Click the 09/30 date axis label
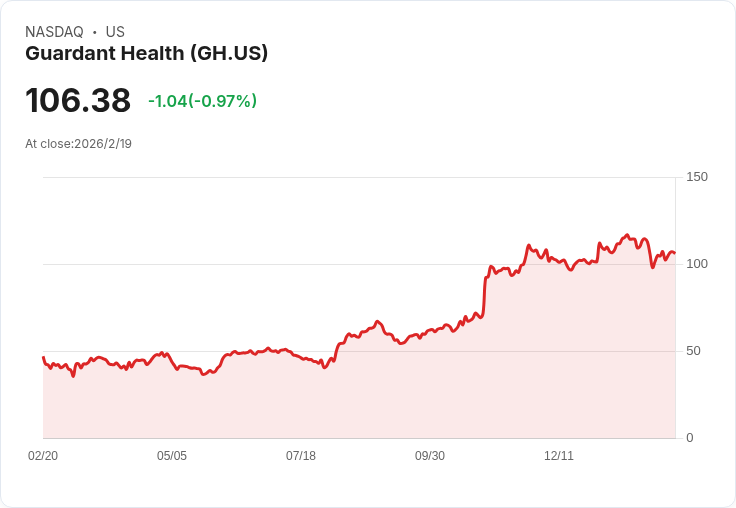This screenshot has width=736, height=508. 430,456
